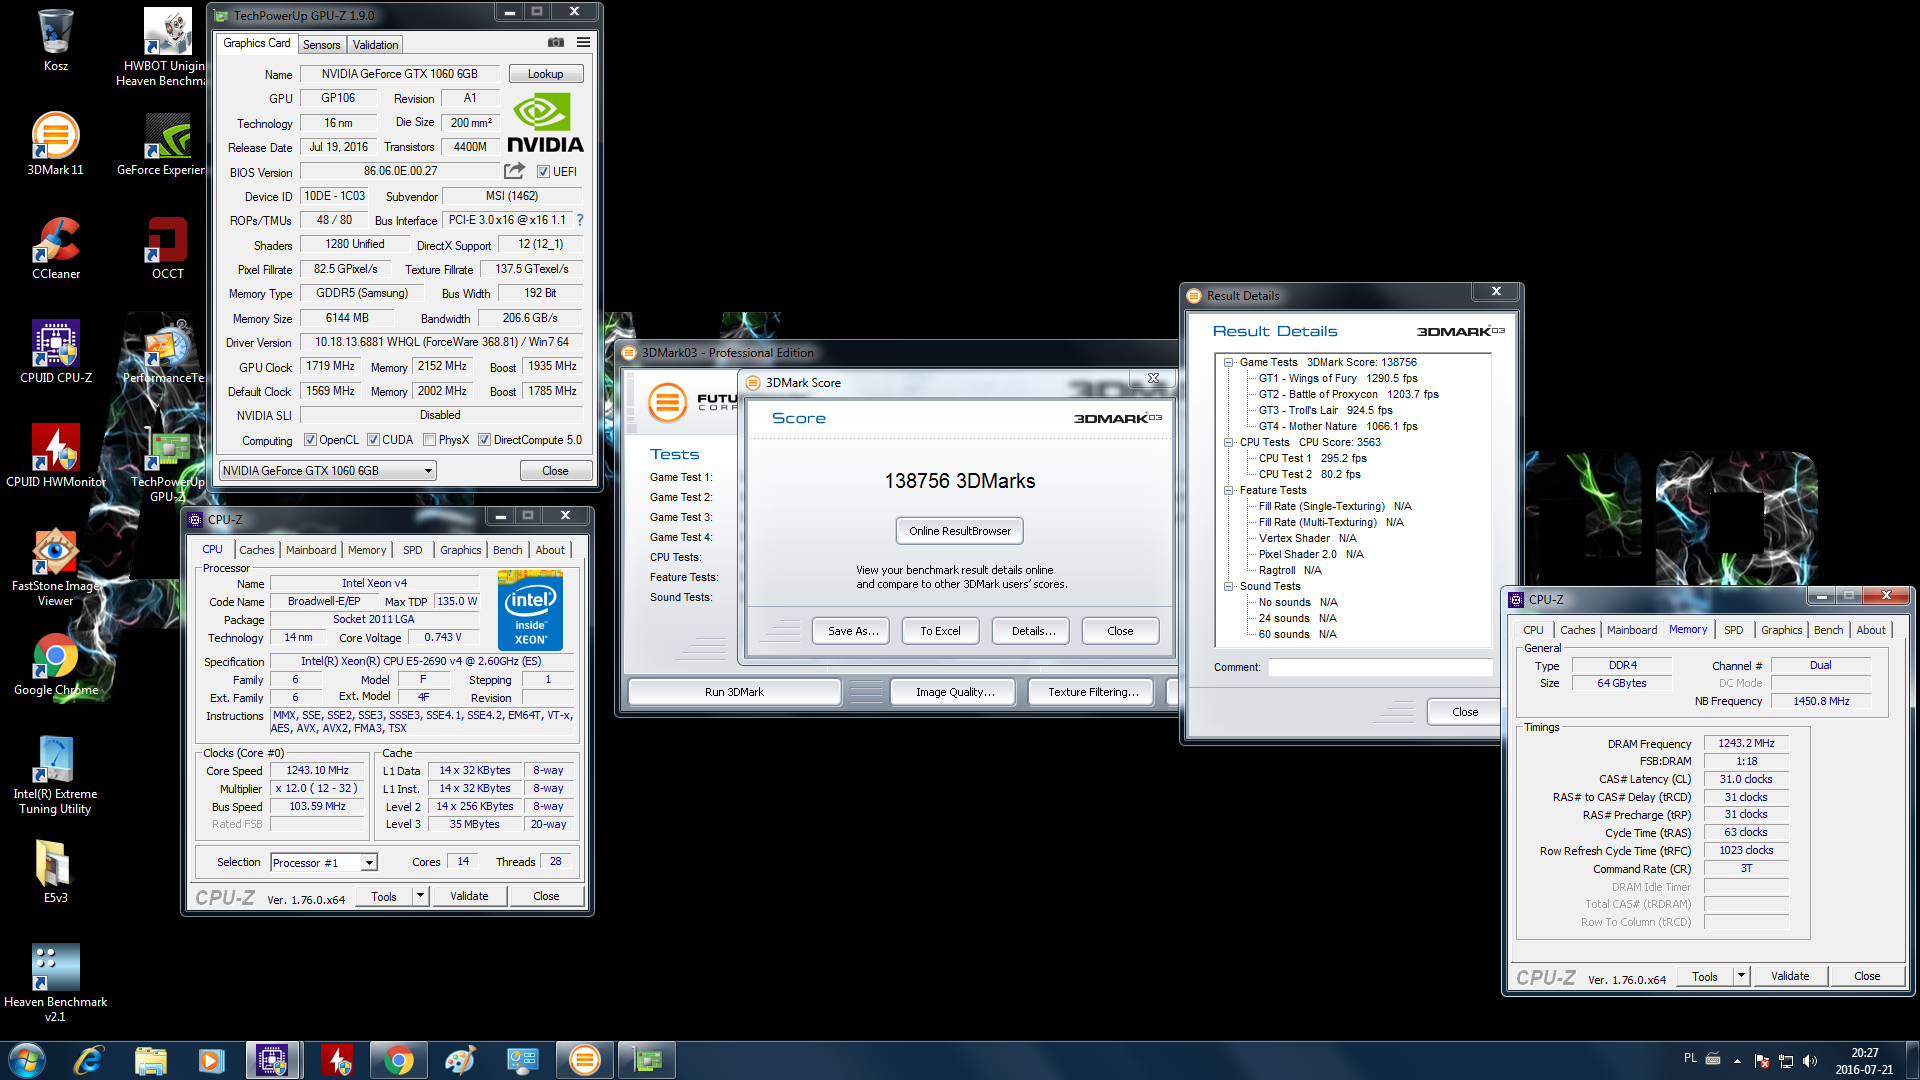Screen dimensions: 1920x1080
Task: Switch to GPU-Z via taskbar icon
Action: pyautogui.click(x=647, y=1060)
